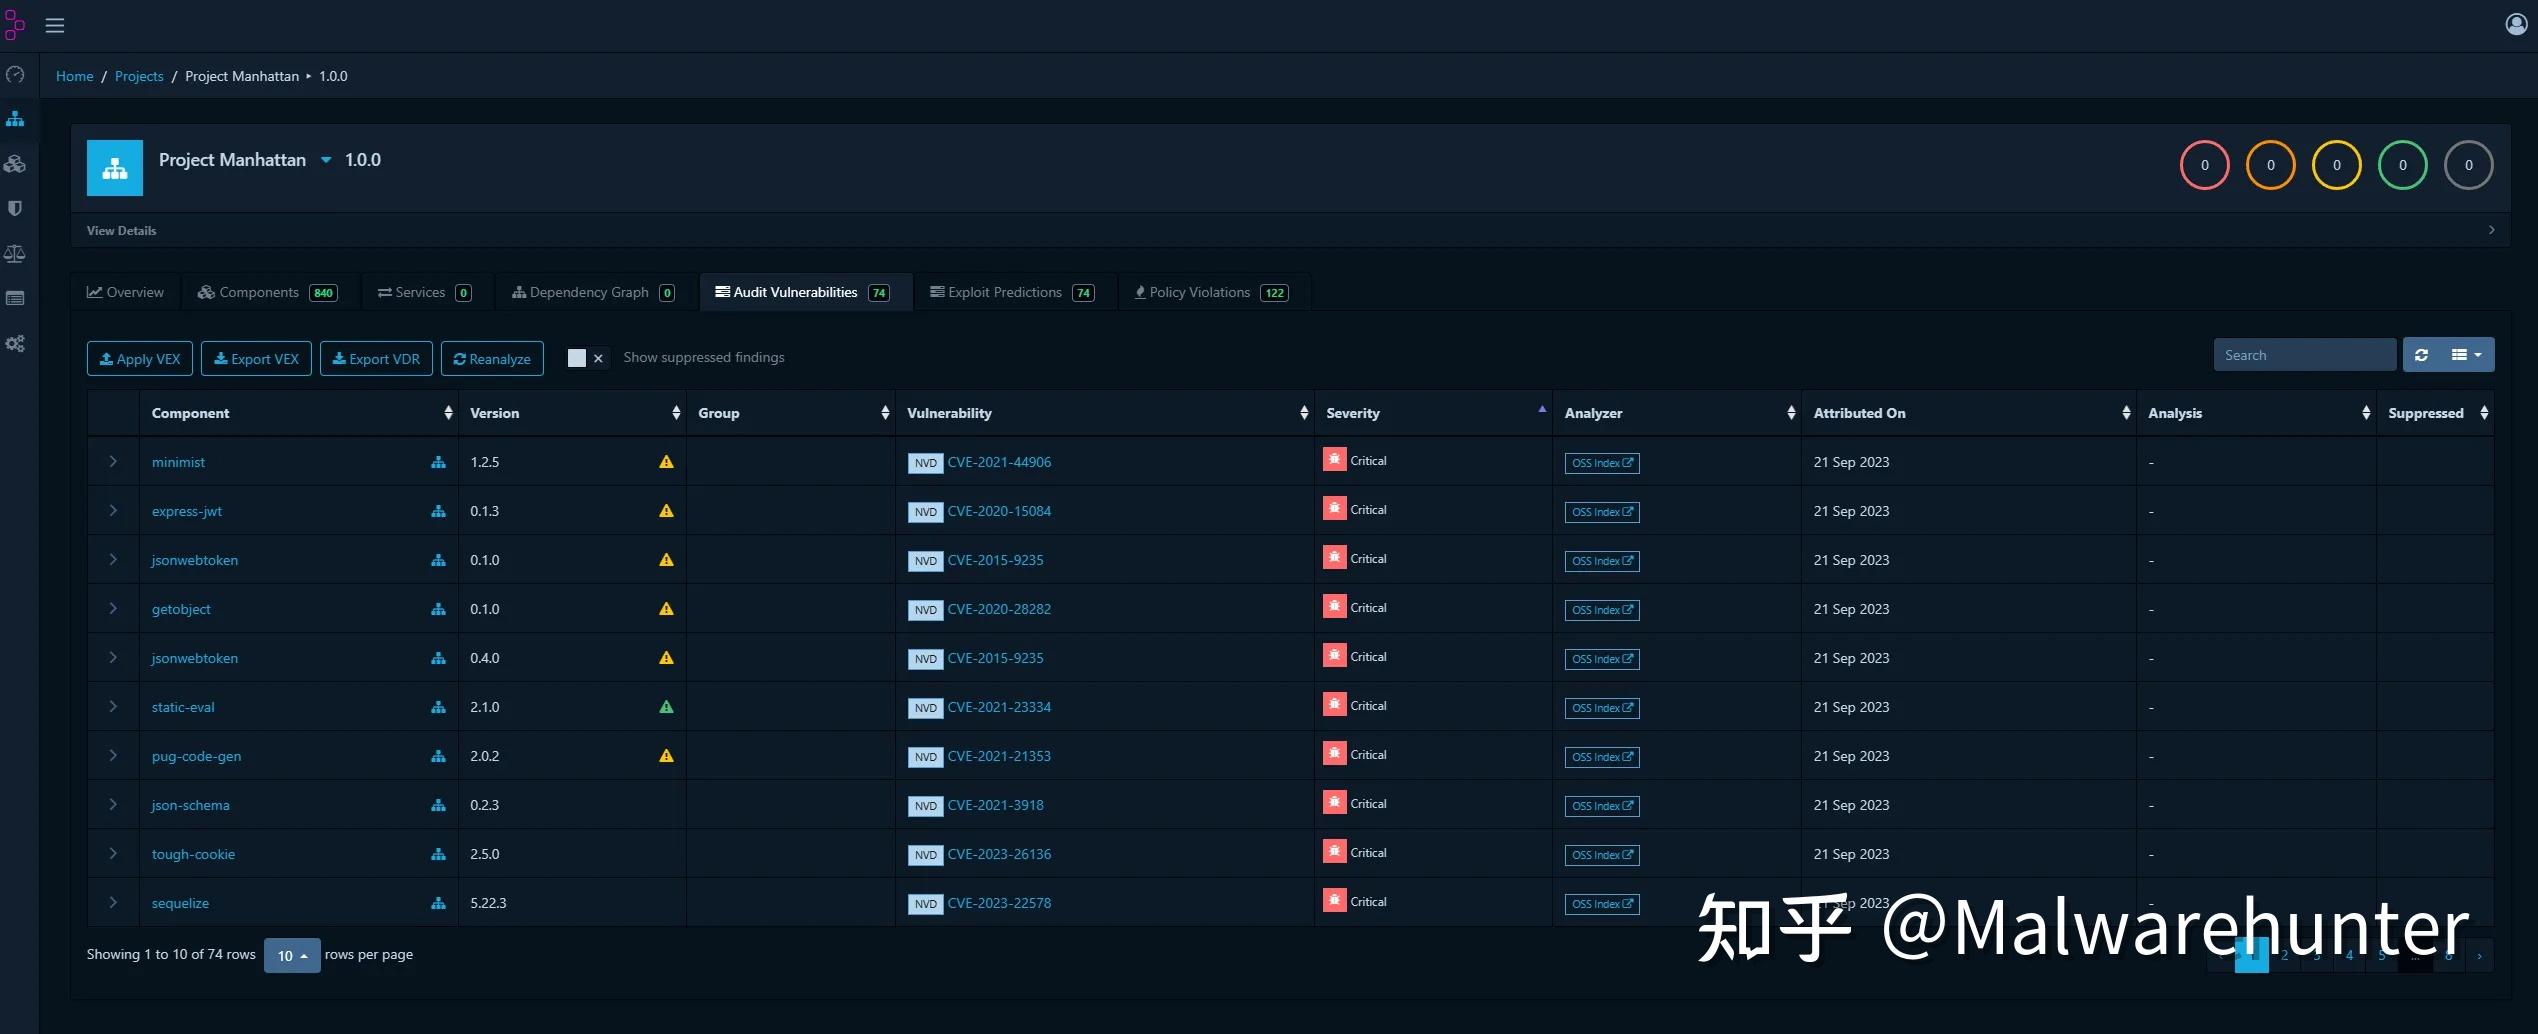The image size is (2538, 1034).
Task: Open the Project Manhattan version dropdown
Action: (x=324, y=160)
